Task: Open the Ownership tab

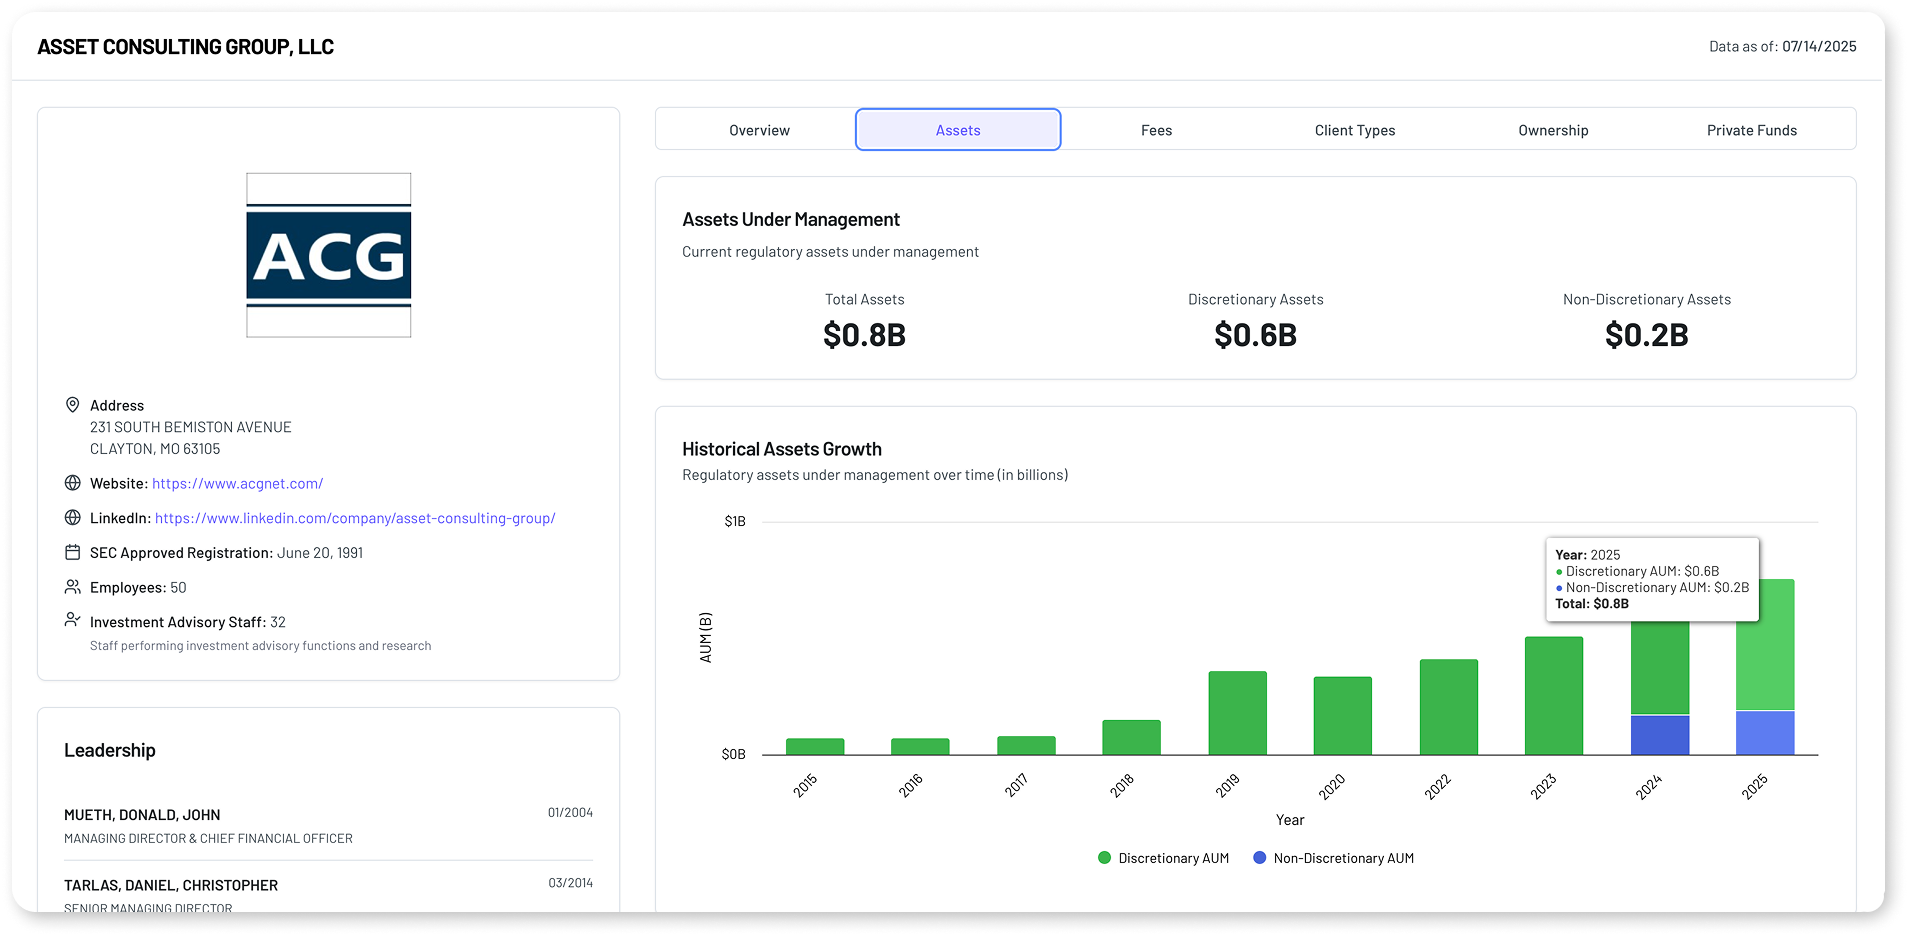Action: tap(1552, 129)
